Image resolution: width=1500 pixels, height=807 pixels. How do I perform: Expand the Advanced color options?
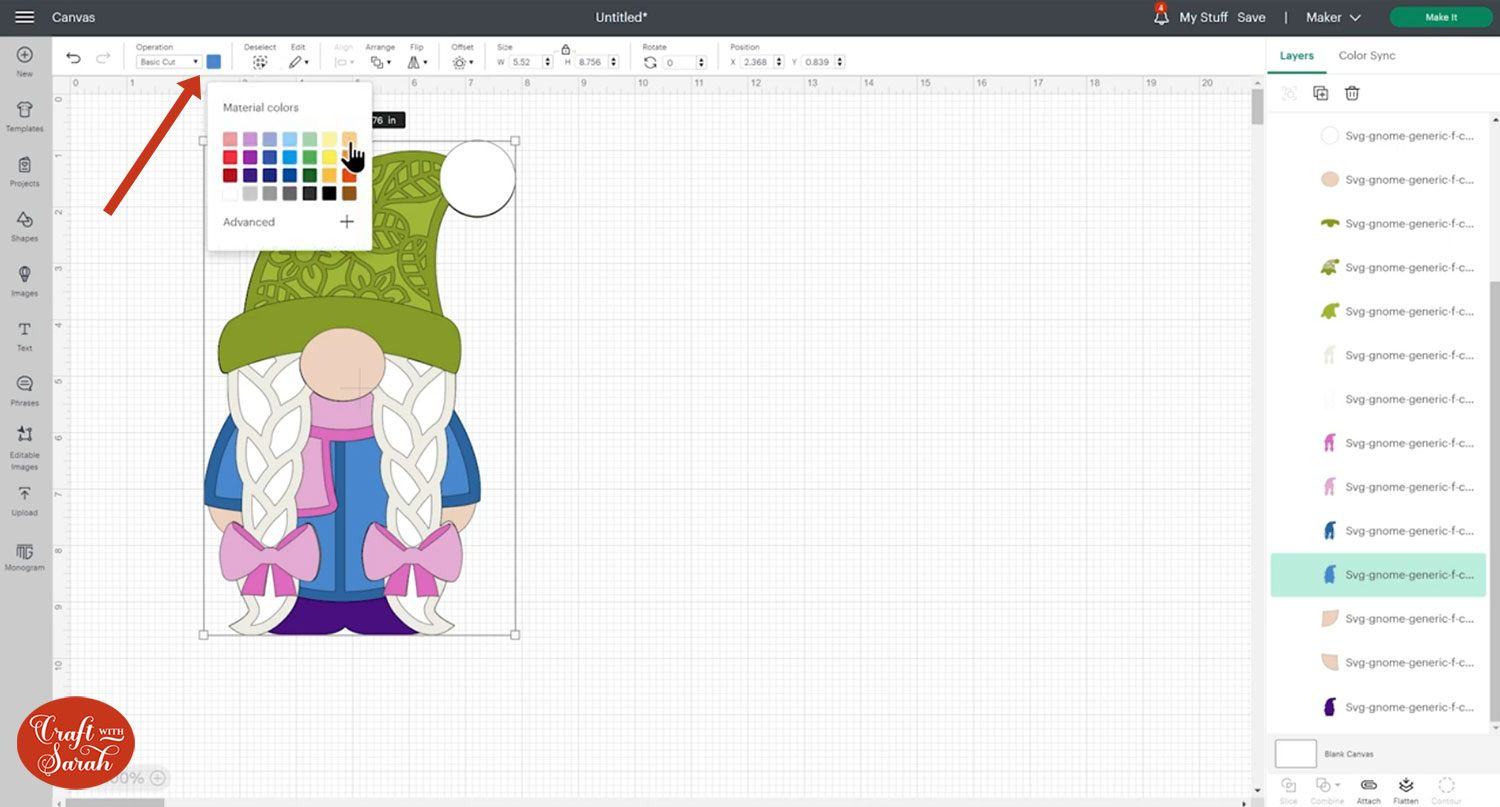pyautogui.click(x=346, y=222)
